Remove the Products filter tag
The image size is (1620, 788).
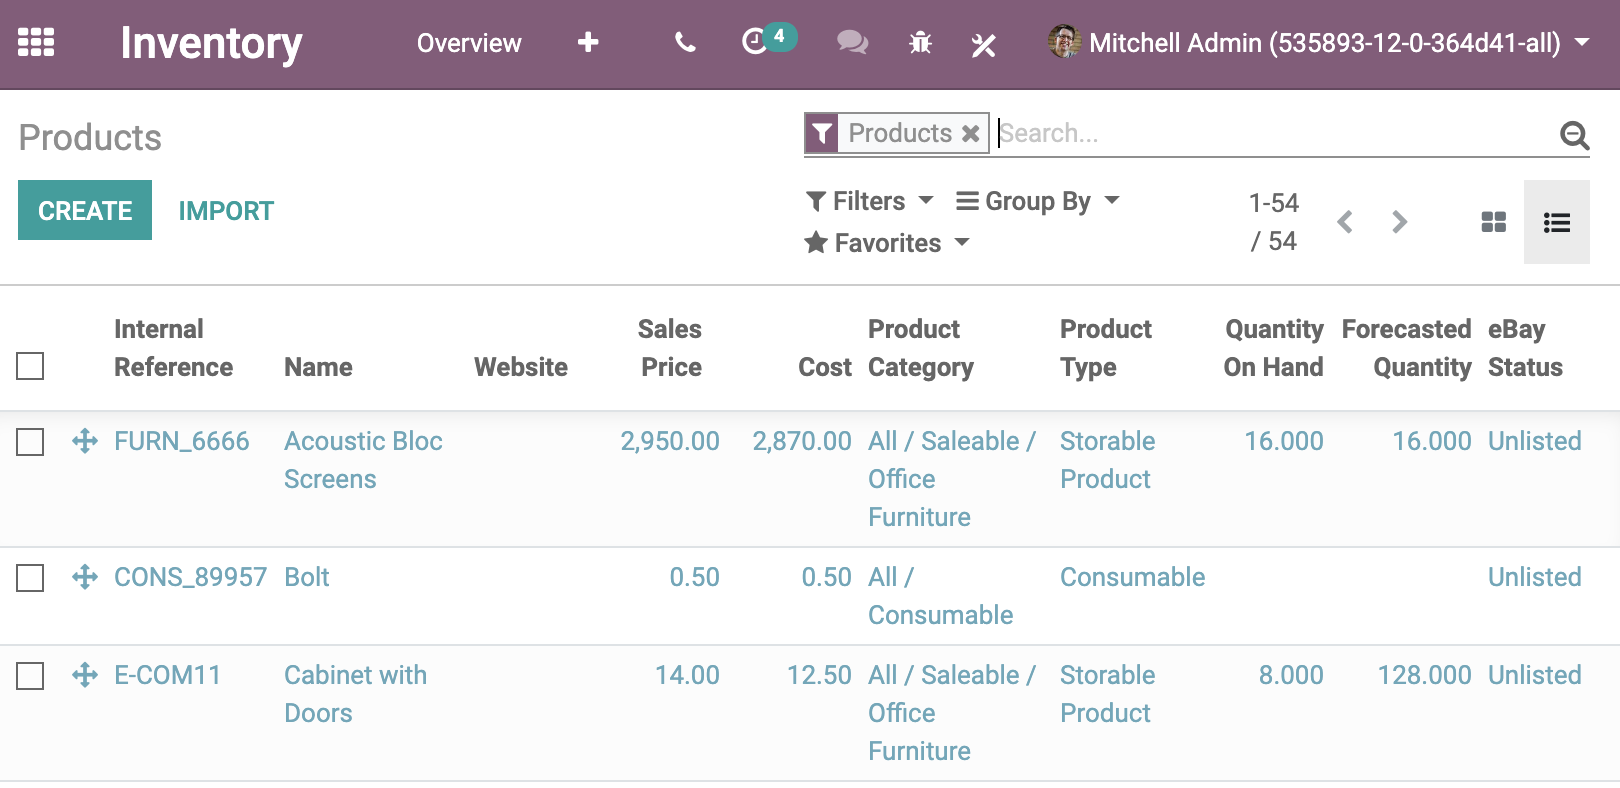coord(970,133)
